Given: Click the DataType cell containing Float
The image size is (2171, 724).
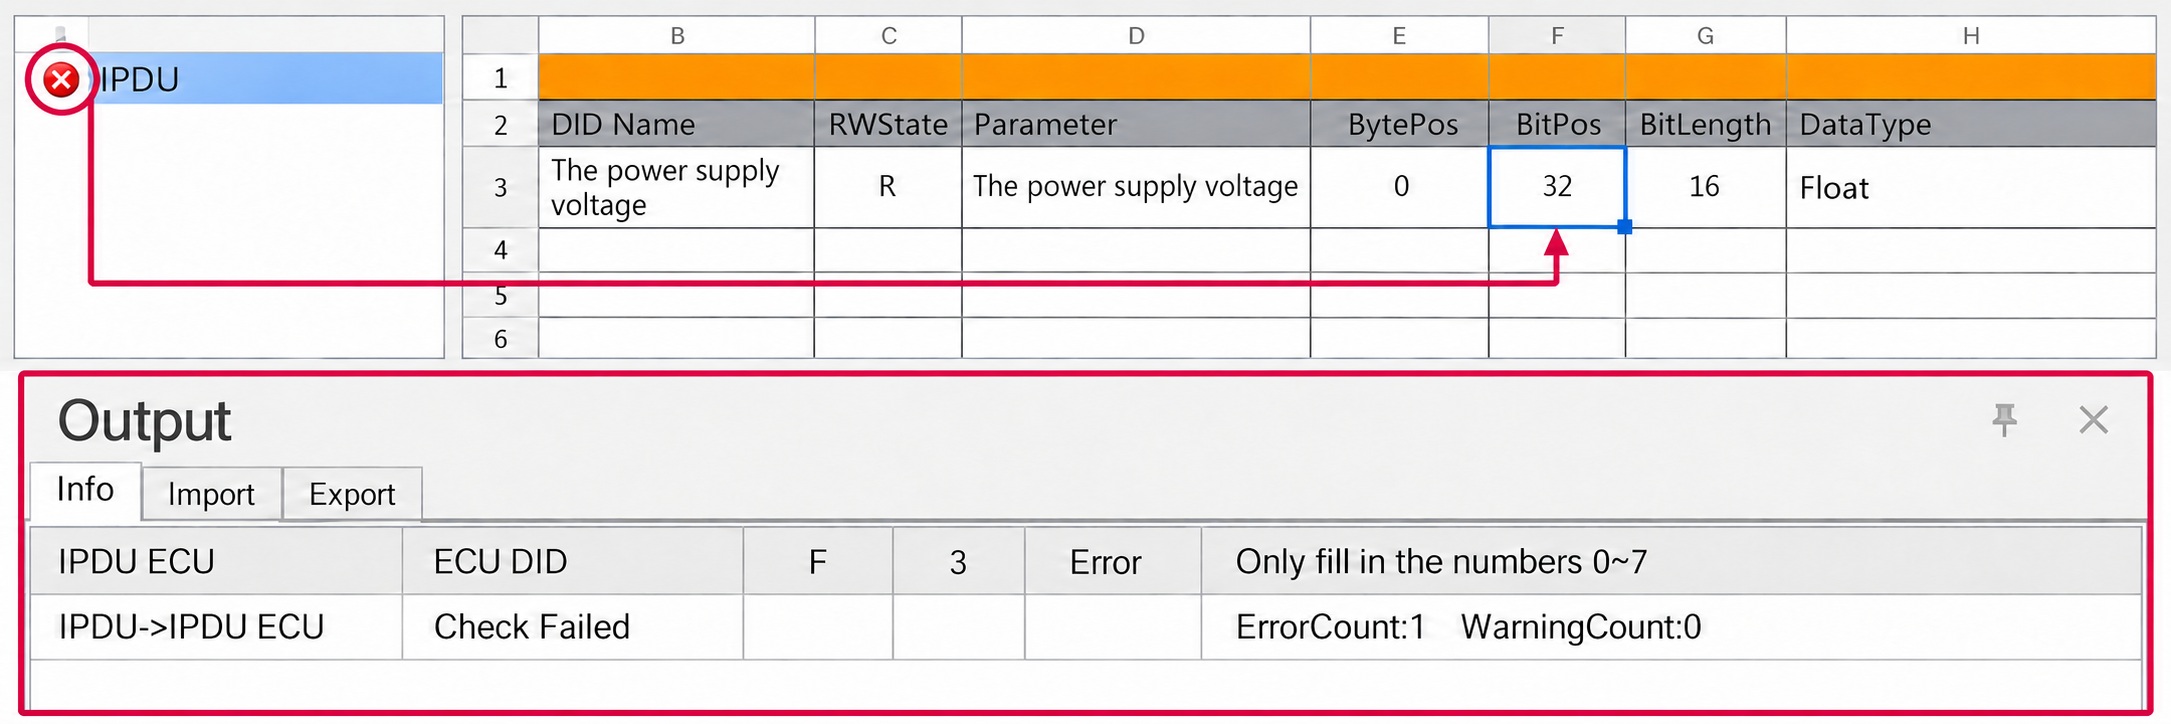Looking at the screenshot, I should (x=1971, y=187).
